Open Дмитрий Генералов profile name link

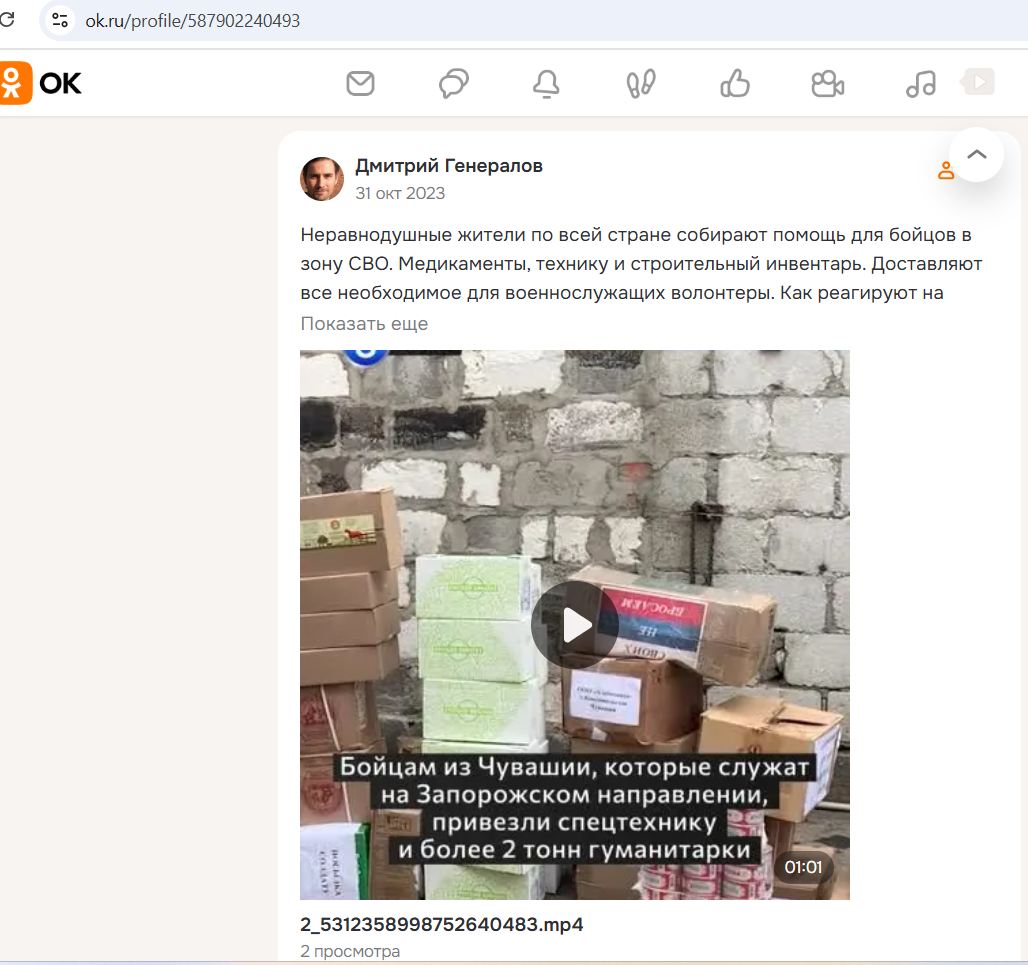[x=449, y=166]
